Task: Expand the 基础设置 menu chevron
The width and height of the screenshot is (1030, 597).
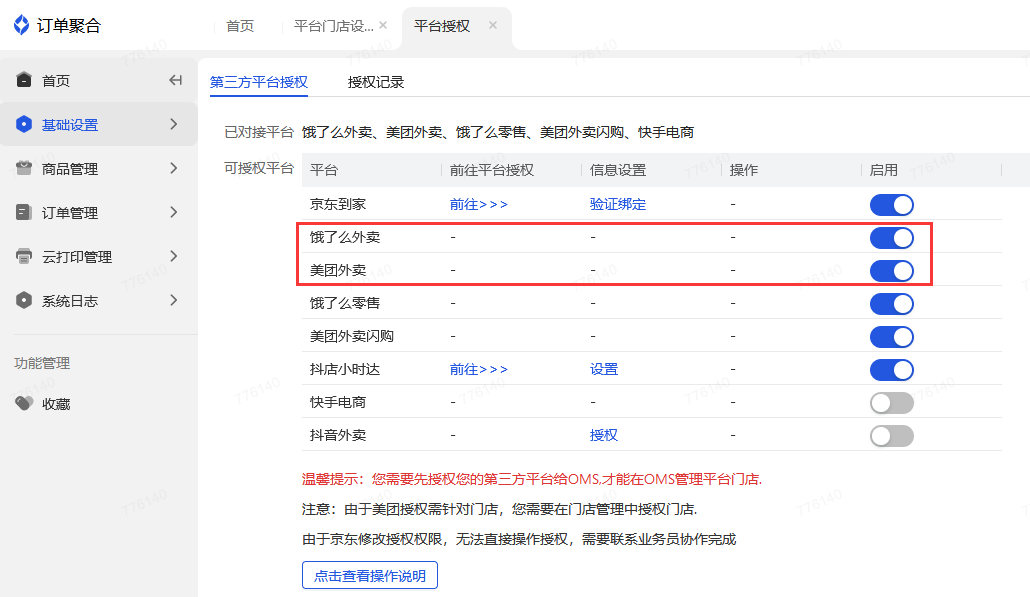Action: tap(173, 124)
